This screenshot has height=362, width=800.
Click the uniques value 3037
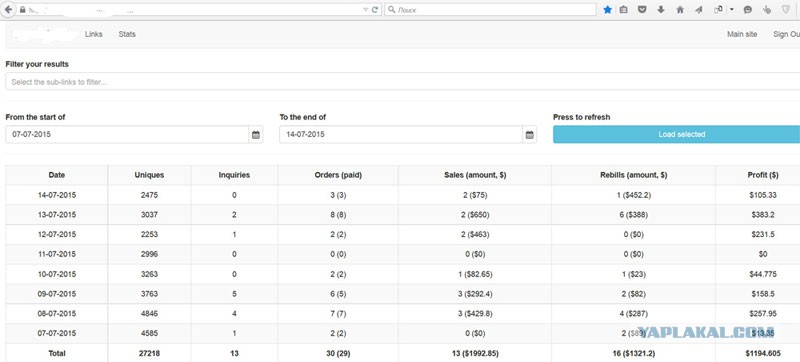tap(149, 215)
